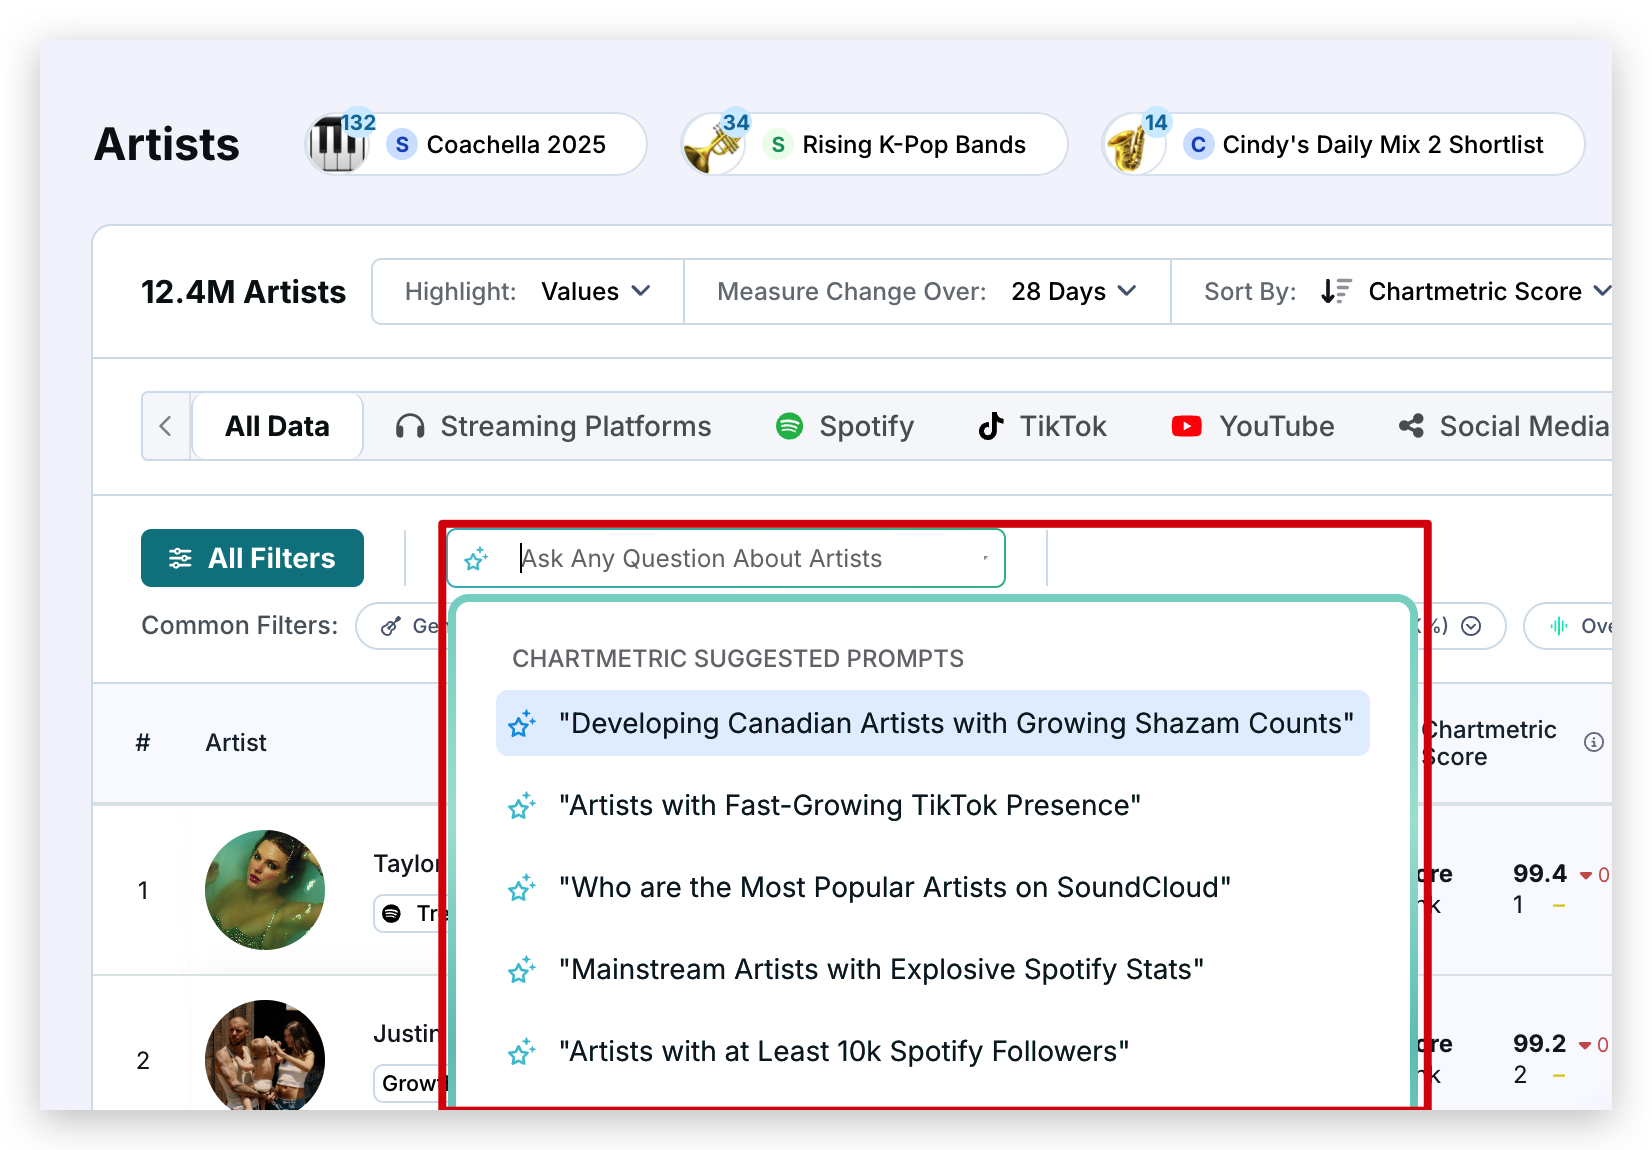1652x1150 pixels.
Task: Click the left arrow to scroll tabs back
Action: [x=166, y=426]
